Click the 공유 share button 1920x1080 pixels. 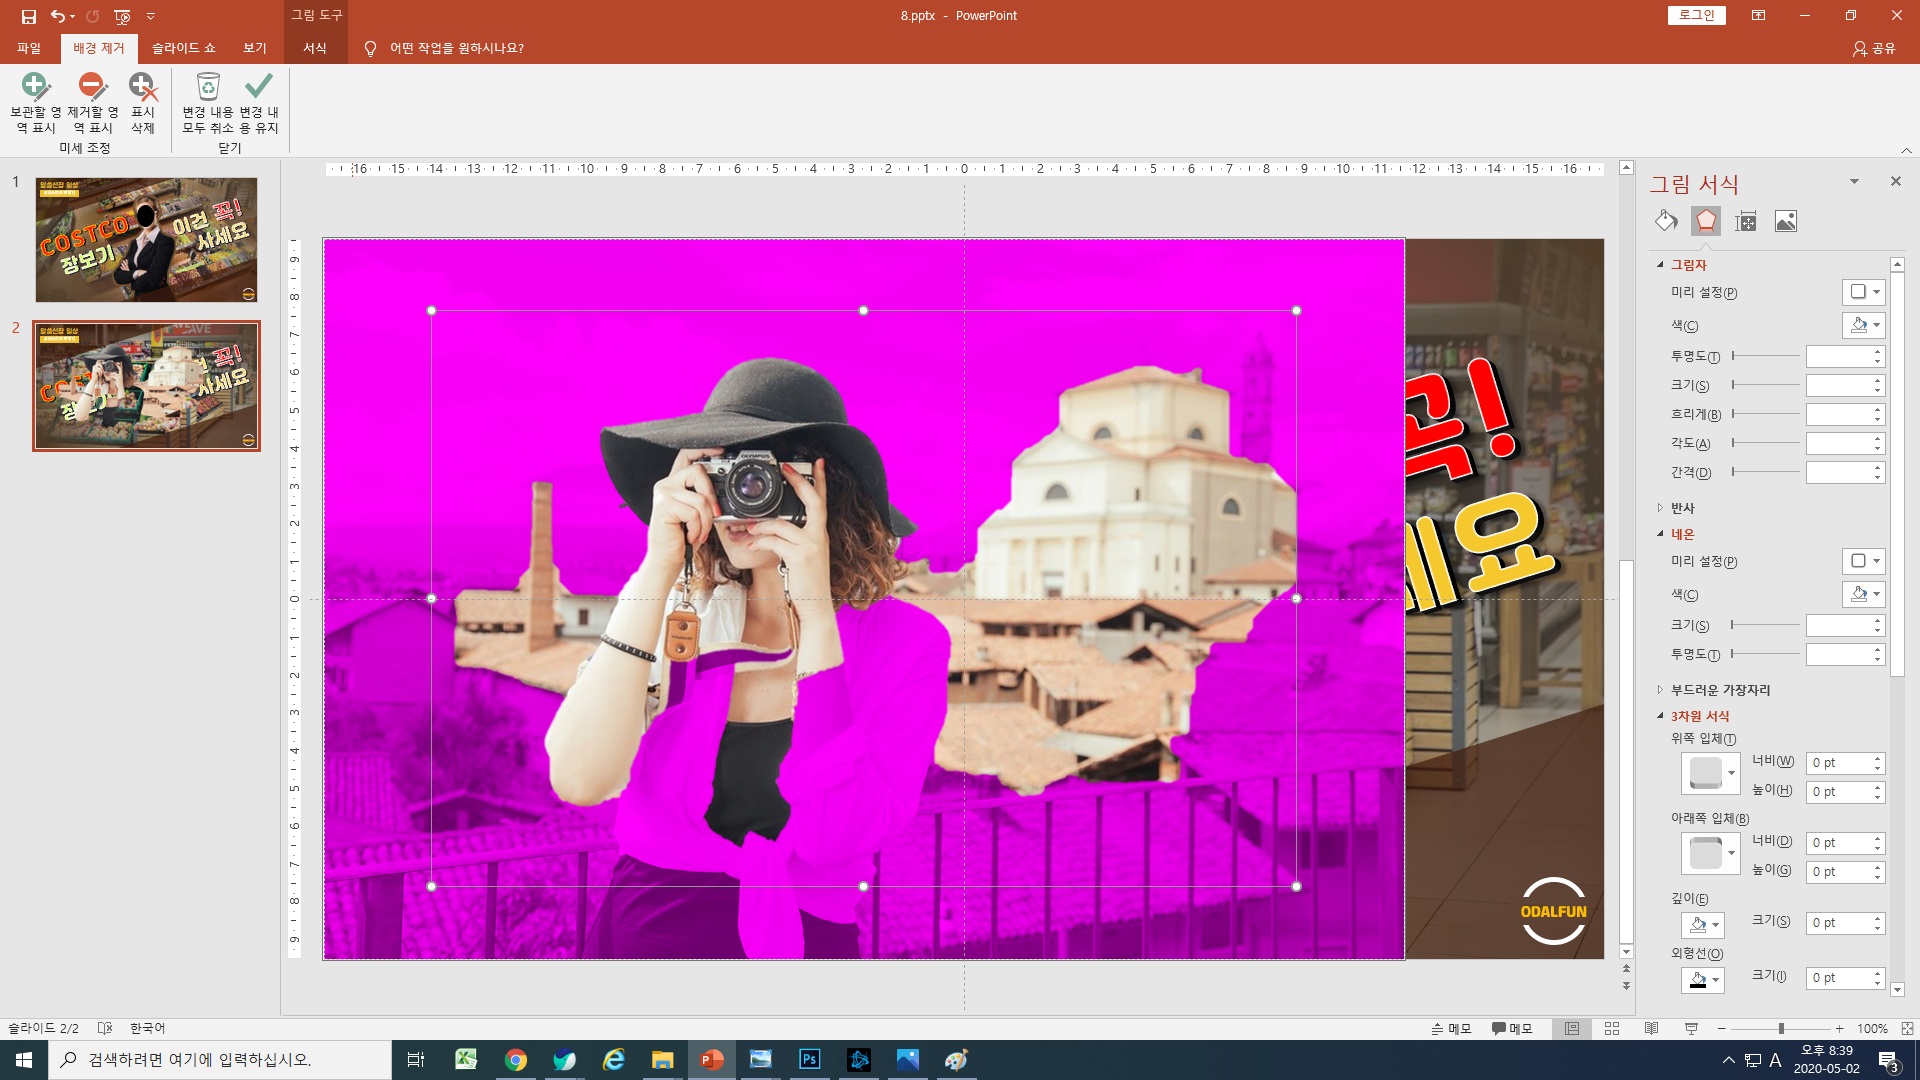(x=1874, y=48)
